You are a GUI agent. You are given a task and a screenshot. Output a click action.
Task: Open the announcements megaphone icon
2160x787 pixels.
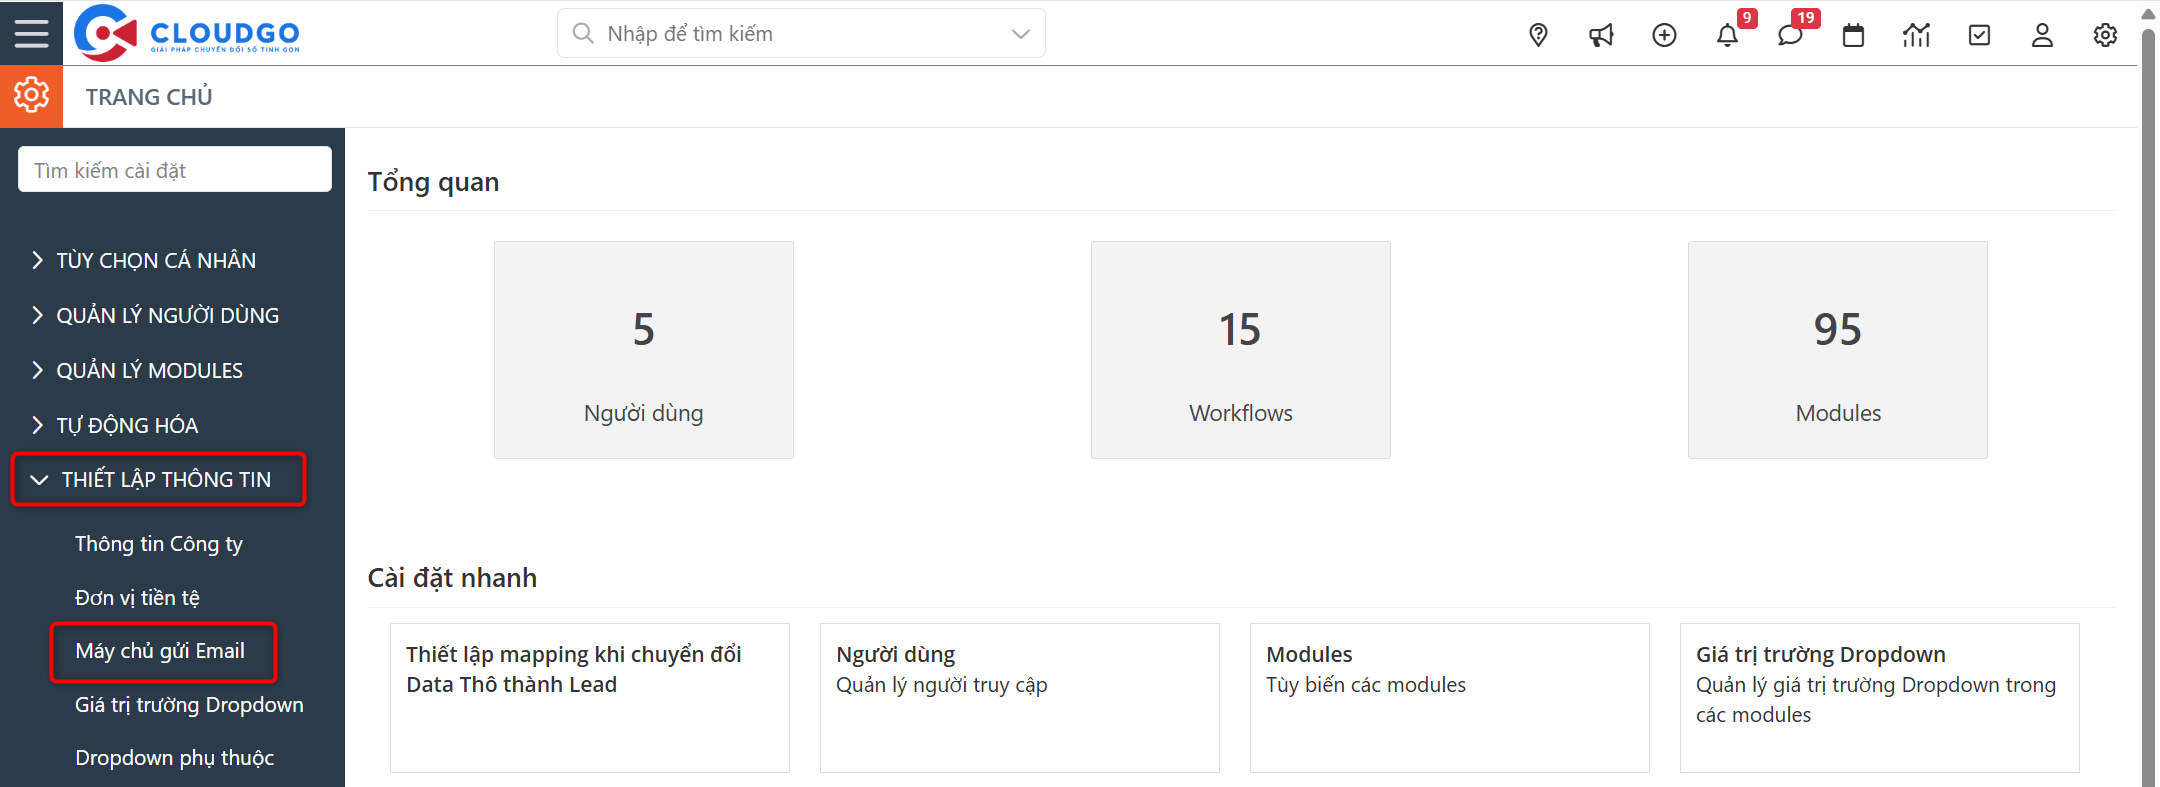[x=1601, y=35]
